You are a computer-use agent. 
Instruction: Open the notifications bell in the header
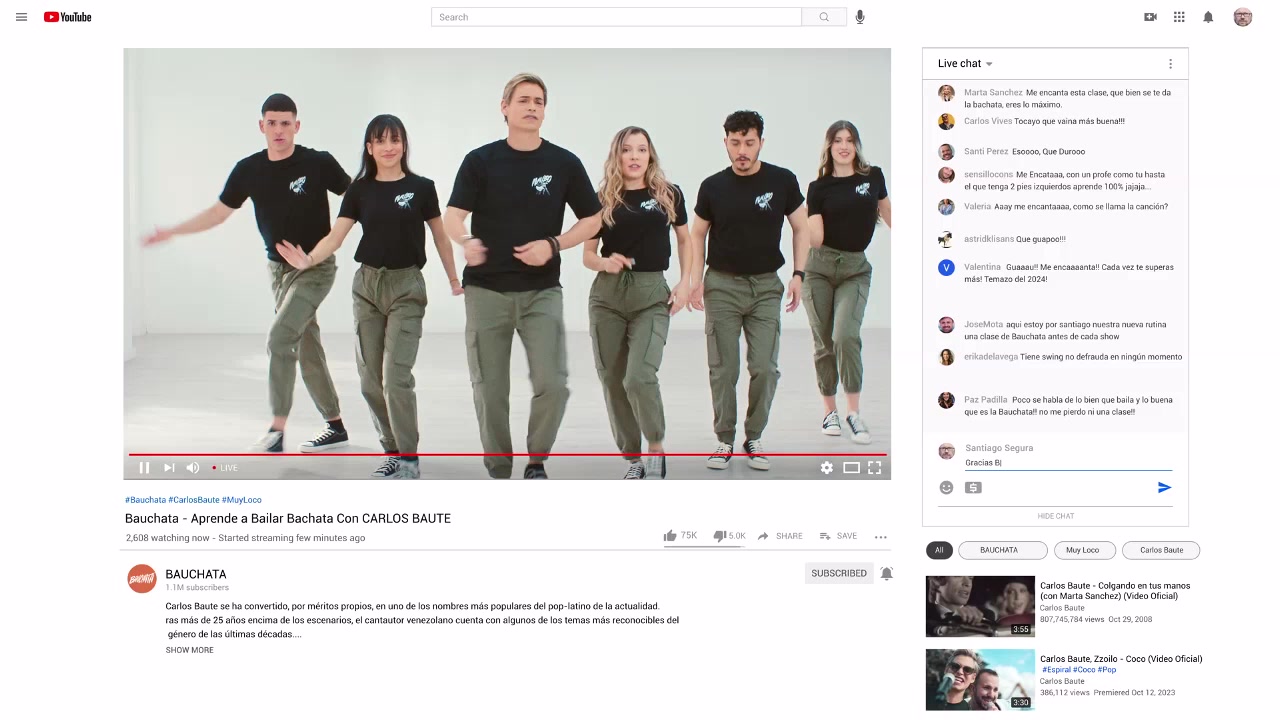point(1208,17)
